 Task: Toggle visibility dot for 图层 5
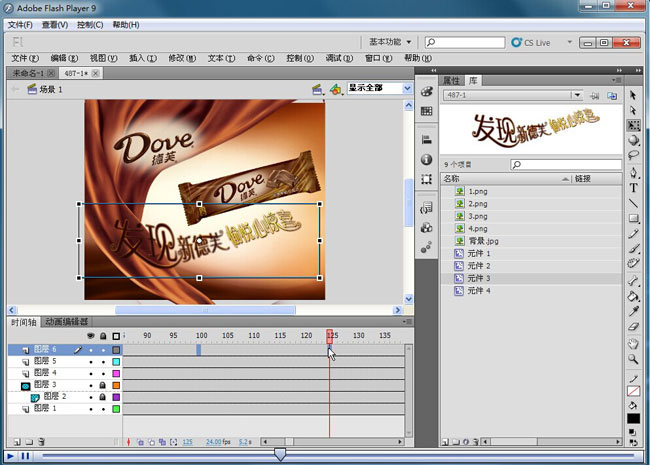91,362
